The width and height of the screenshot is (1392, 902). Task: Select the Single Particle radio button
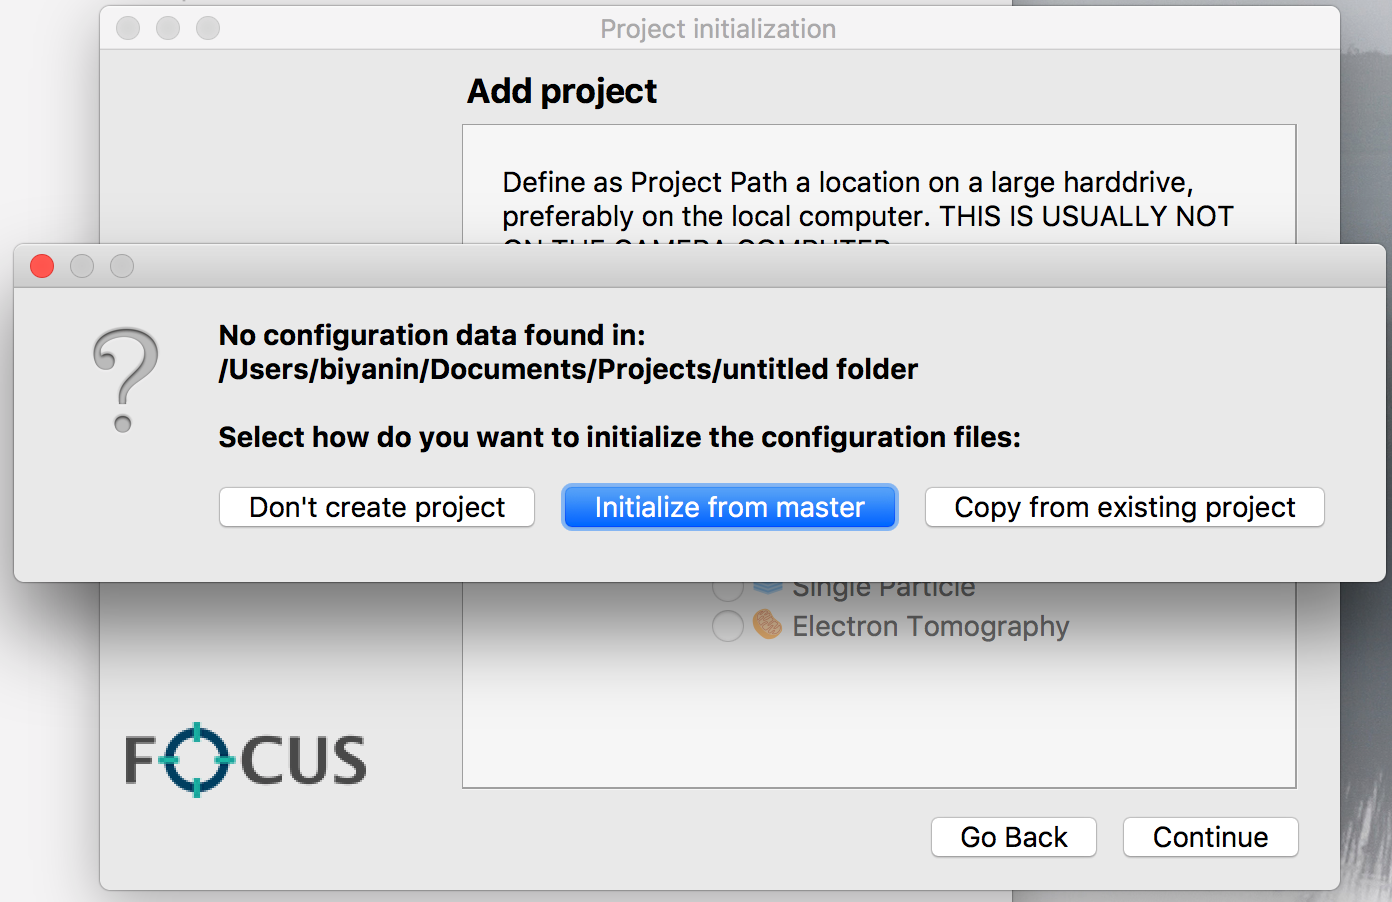[727, 589]
